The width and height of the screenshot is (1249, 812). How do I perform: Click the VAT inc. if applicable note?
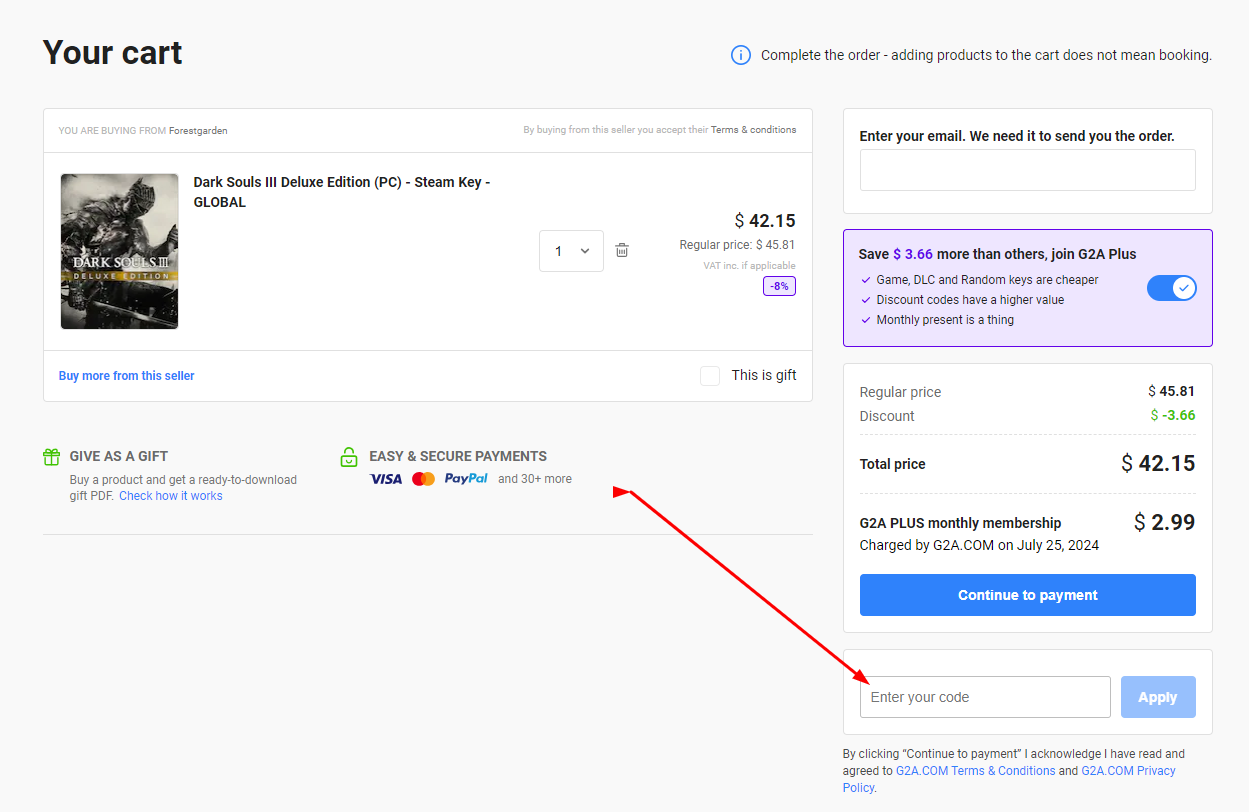[x=749, y=266]
